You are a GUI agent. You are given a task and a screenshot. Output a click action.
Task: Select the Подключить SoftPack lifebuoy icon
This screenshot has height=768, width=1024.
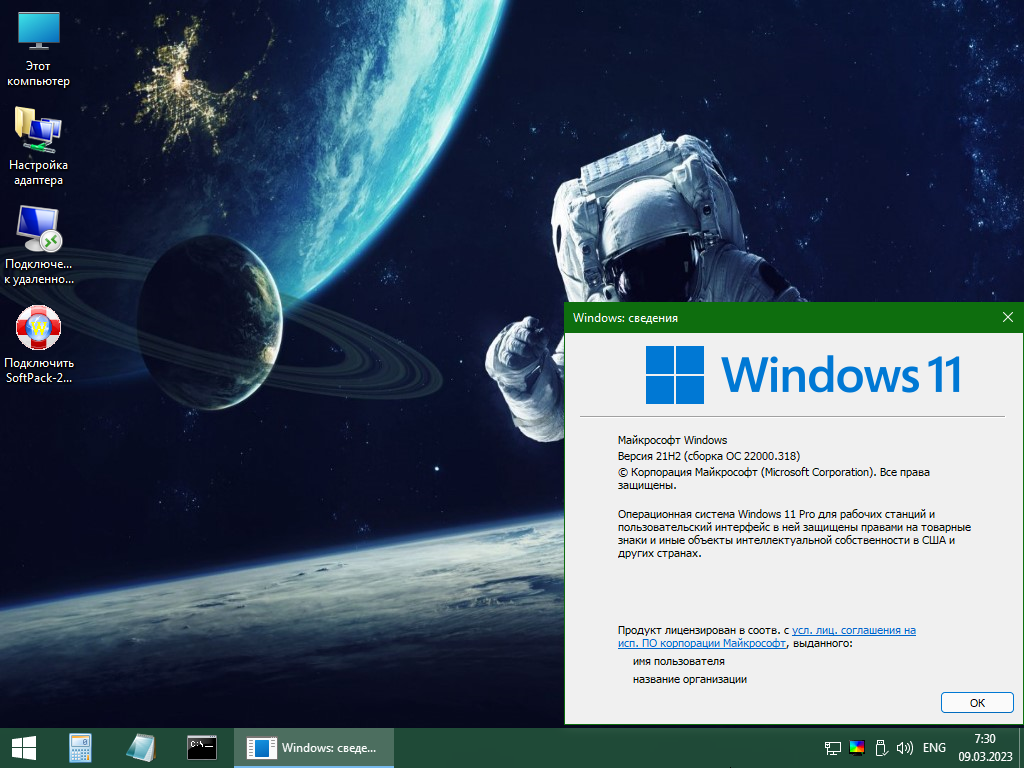point(39,344)
